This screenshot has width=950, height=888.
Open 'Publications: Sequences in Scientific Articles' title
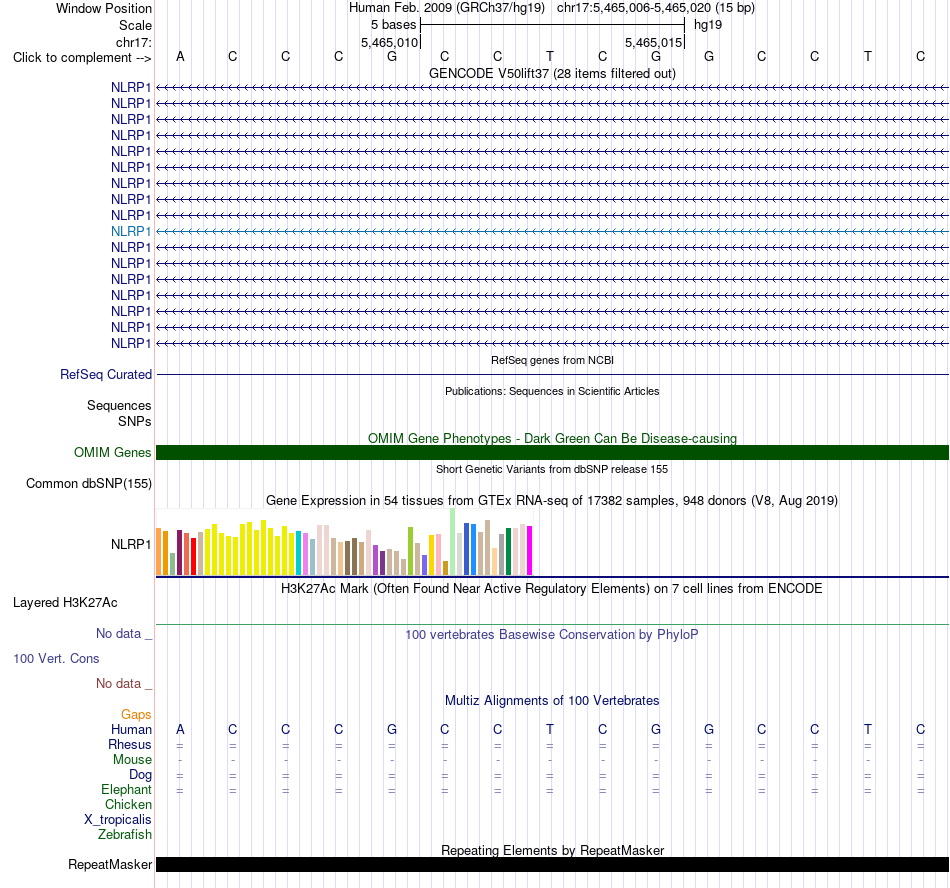pyautogui.click(x=552, y=391)
